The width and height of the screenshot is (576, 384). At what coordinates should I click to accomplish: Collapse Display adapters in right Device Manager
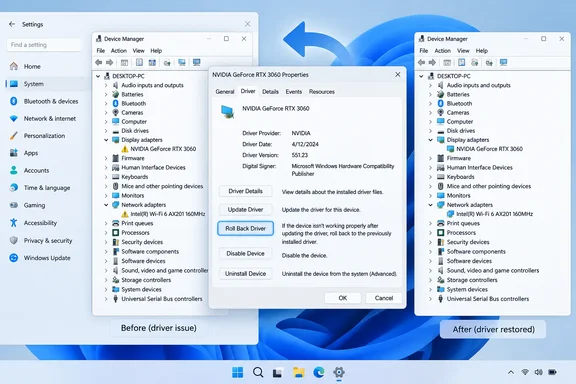431,140
